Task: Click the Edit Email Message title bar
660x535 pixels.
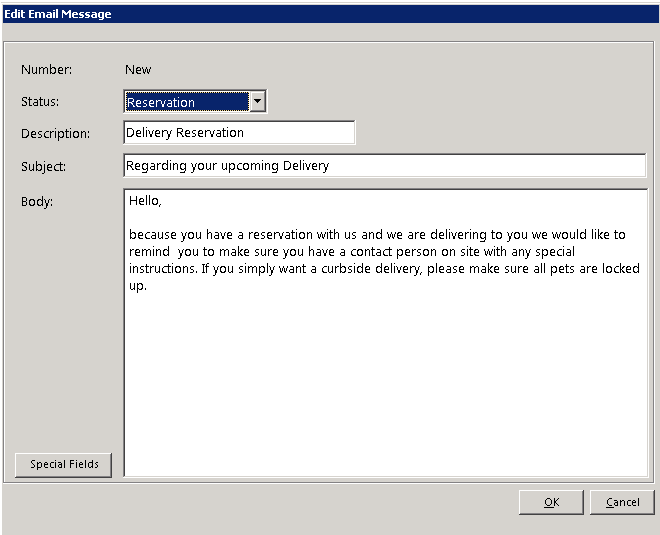Action: [330, 14]
